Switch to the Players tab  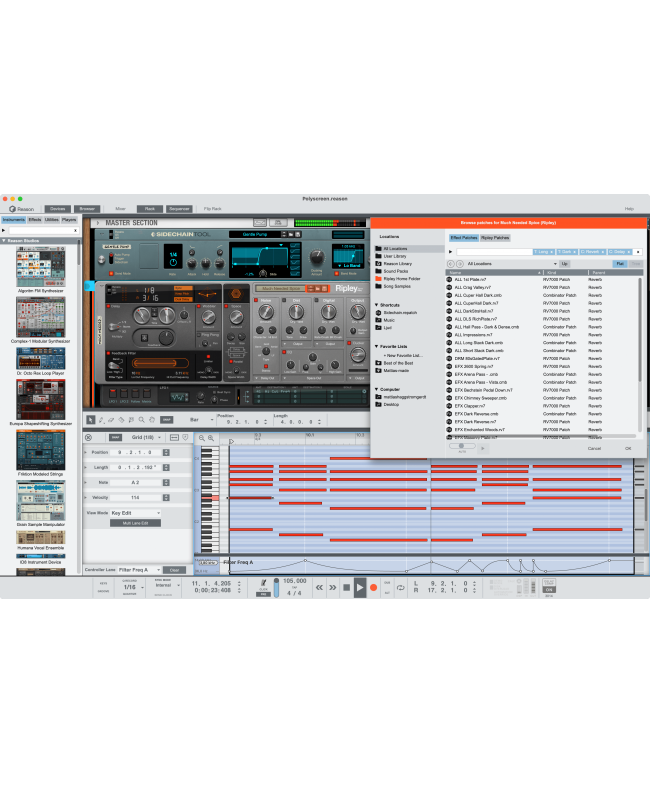(69, 220)
